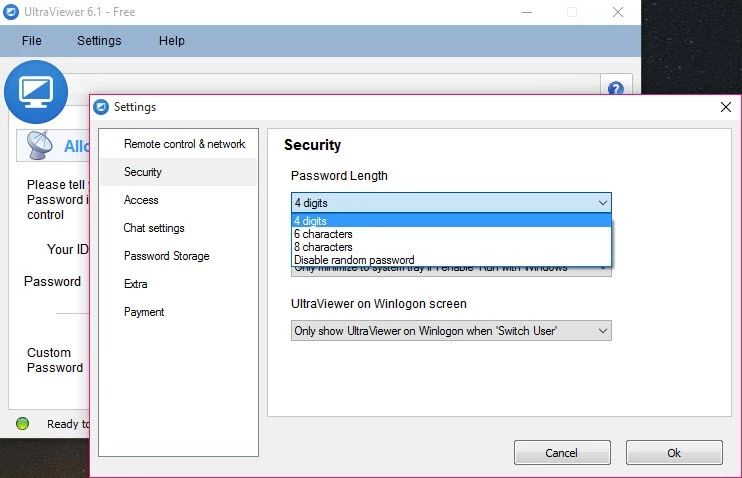Expand UltraViewer on Winlogon screen dropdown

[602, 331]
